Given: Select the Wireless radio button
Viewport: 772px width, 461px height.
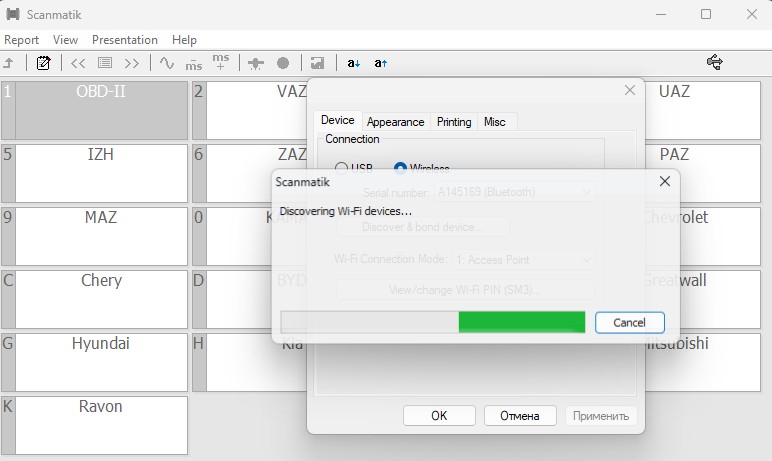Looking at the screenshot, I should tap(401, 169).
